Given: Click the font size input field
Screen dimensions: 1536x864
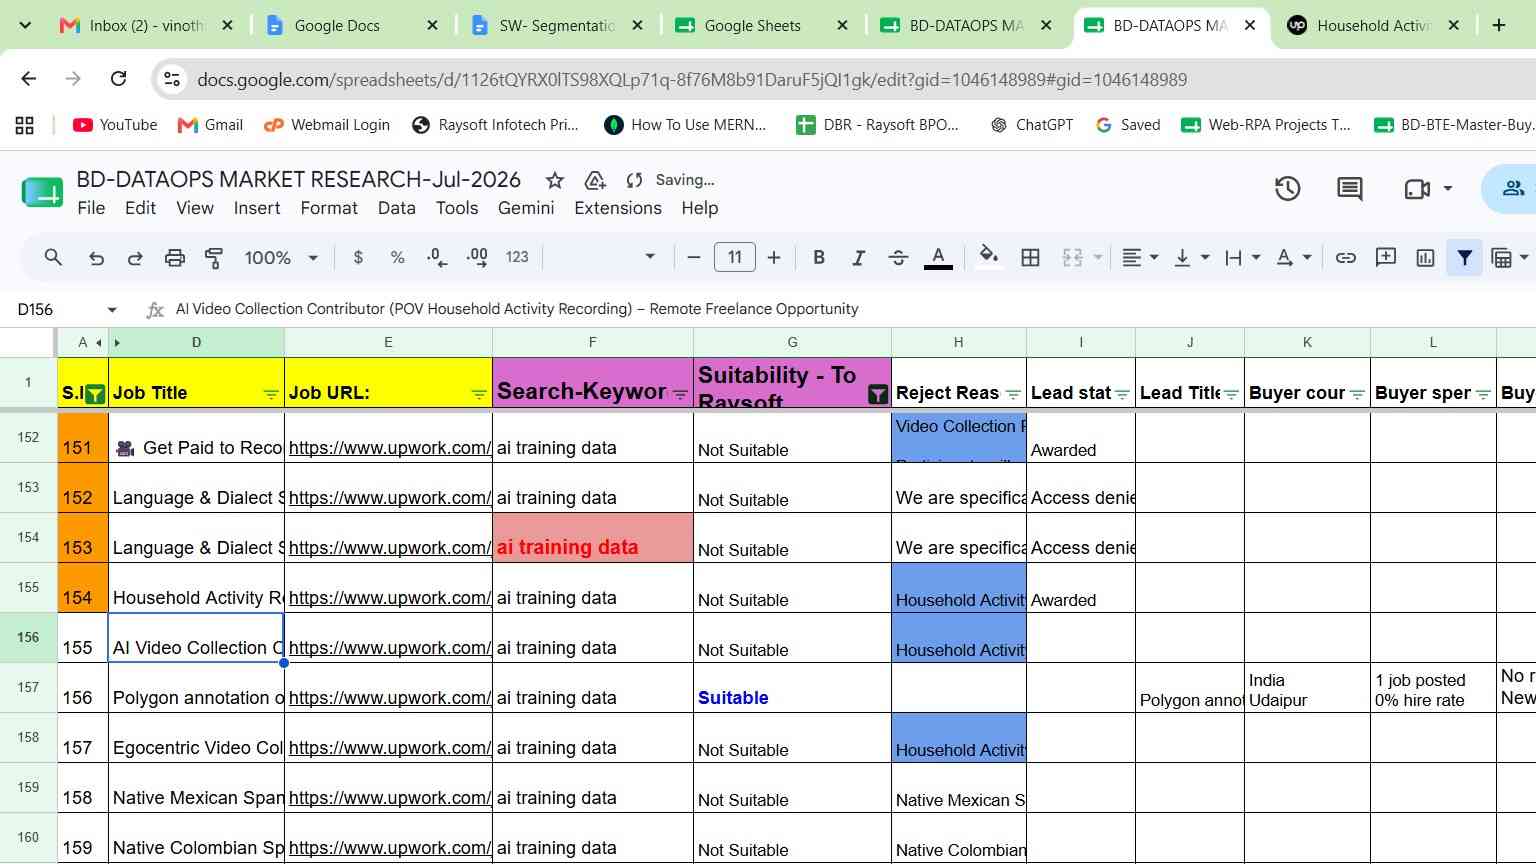Looking at the screenshot, I should pyautogui.click(x=734, y=258).
